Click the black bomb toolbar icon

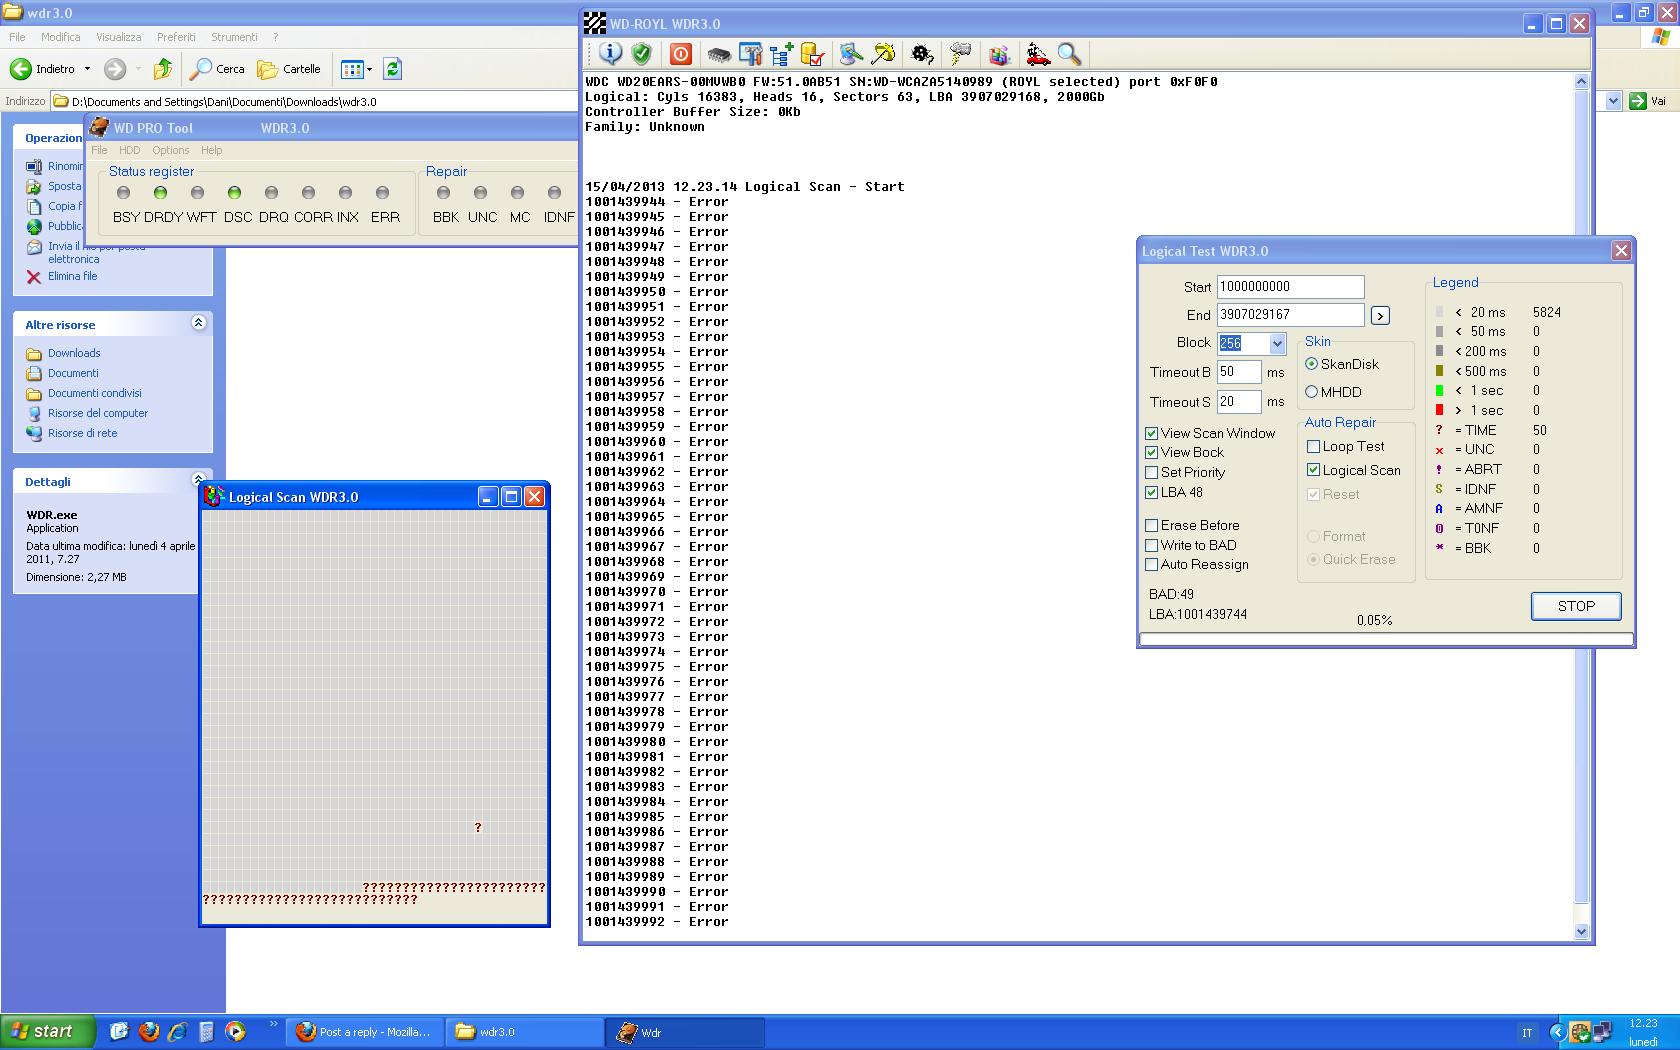(x=922, y=54)
